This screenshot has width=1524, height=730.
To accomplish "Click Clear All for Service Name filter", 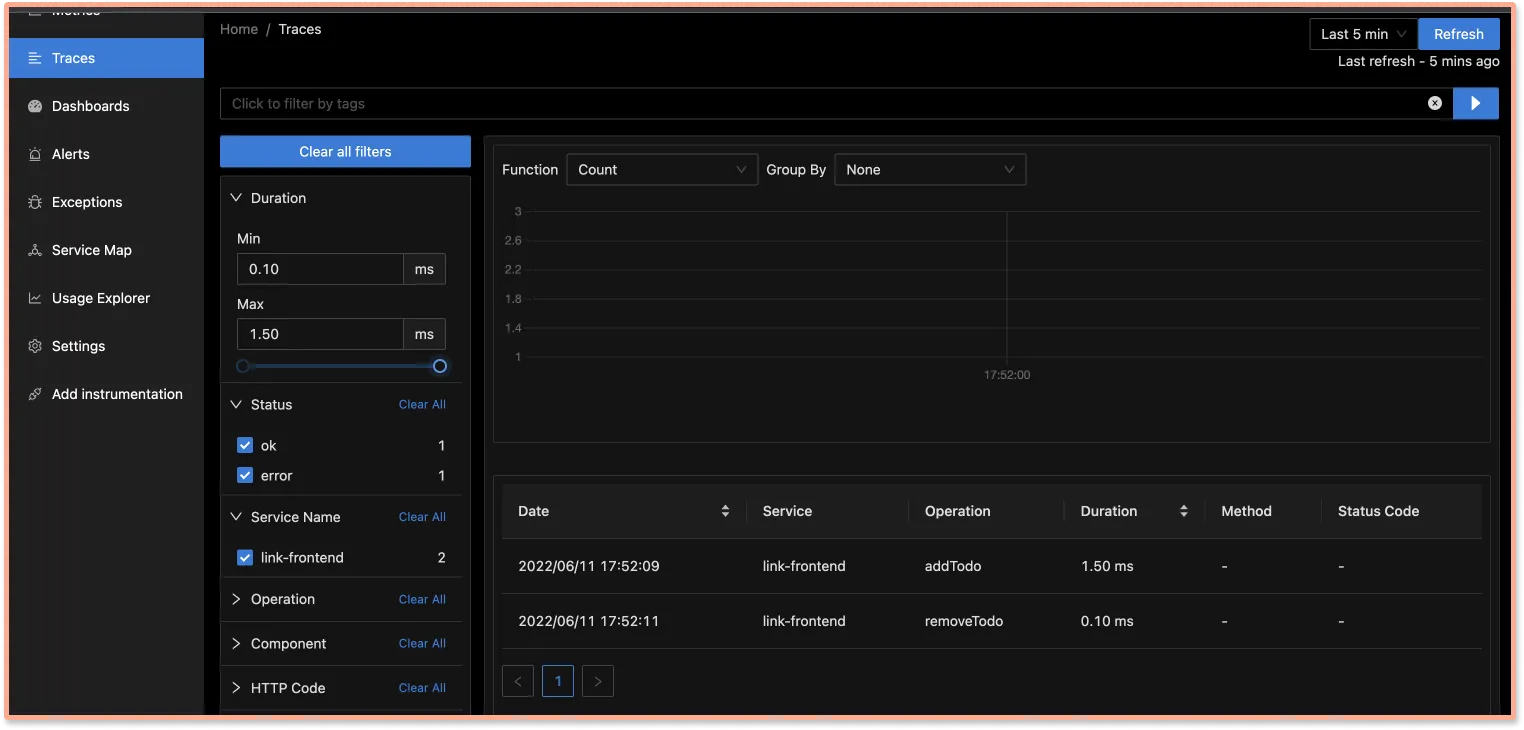I will 422,517.
